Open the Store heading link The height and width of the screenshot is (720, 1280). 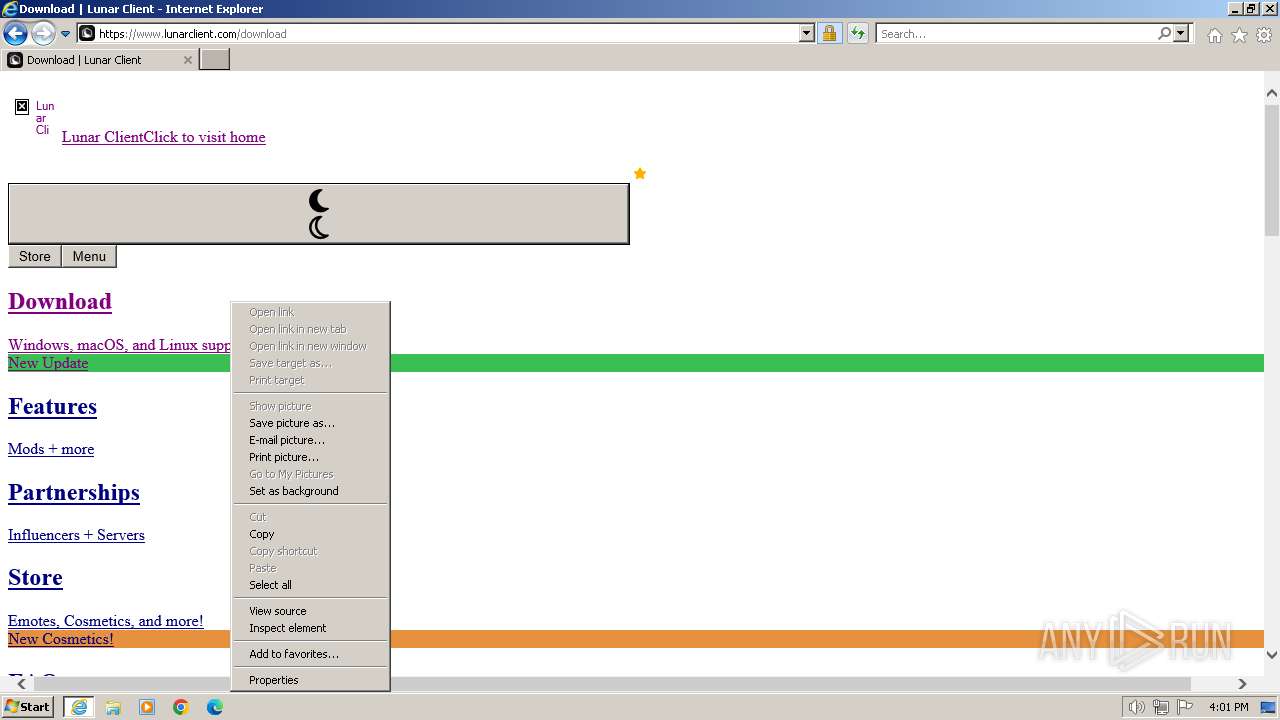[x=35, y=577]
